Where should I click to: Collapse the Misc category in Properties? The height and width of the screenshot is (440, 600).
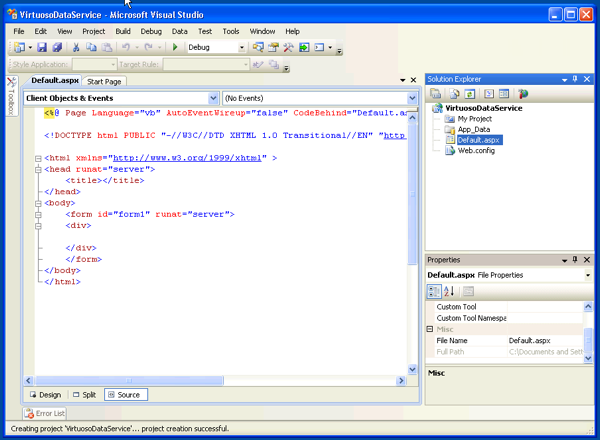pos(431,329)
